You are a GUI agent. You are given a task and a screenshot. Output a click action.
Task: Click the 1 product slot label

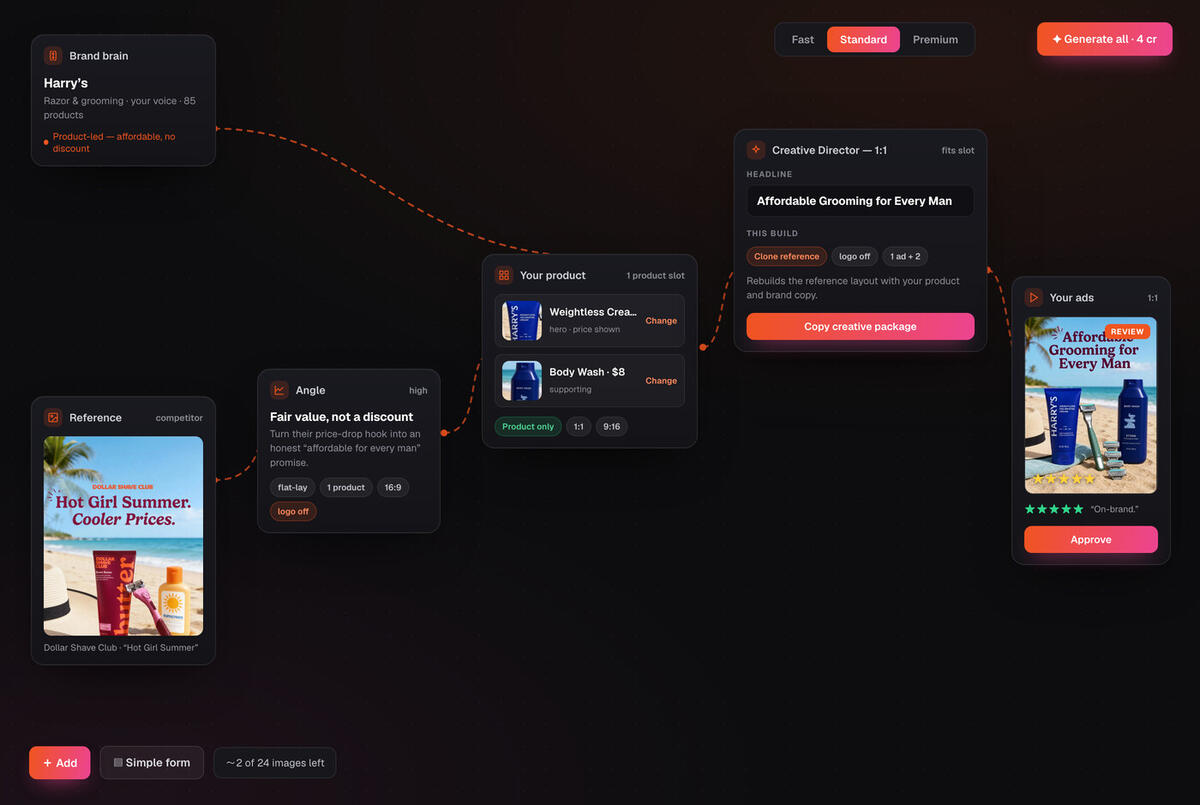(656, 276)
